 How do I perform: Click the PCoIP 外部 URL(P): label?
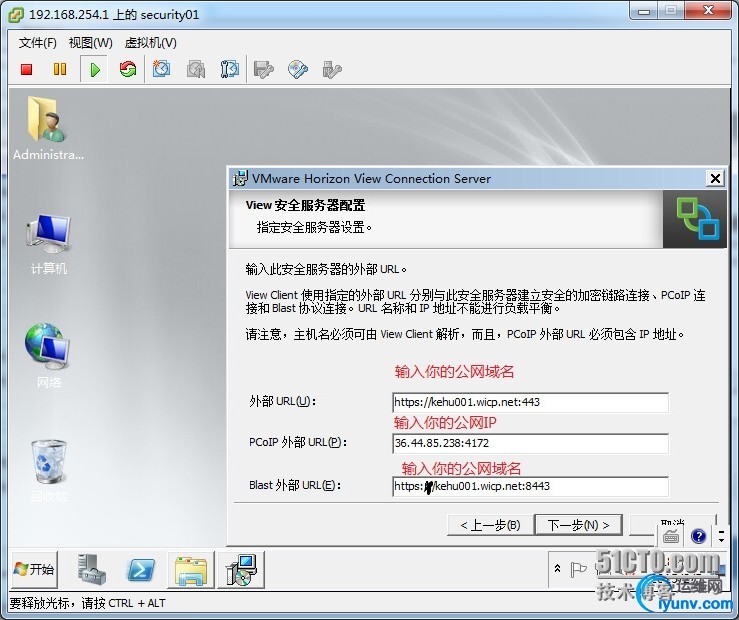pyautogui.click(x=298, y=442)
